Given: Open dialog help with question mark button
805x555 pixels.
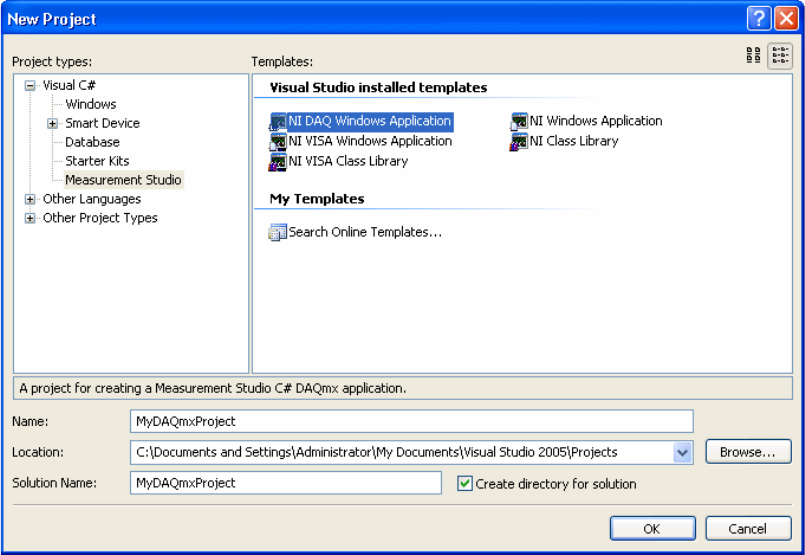Looking at the screenshot, I should [758, 18].
